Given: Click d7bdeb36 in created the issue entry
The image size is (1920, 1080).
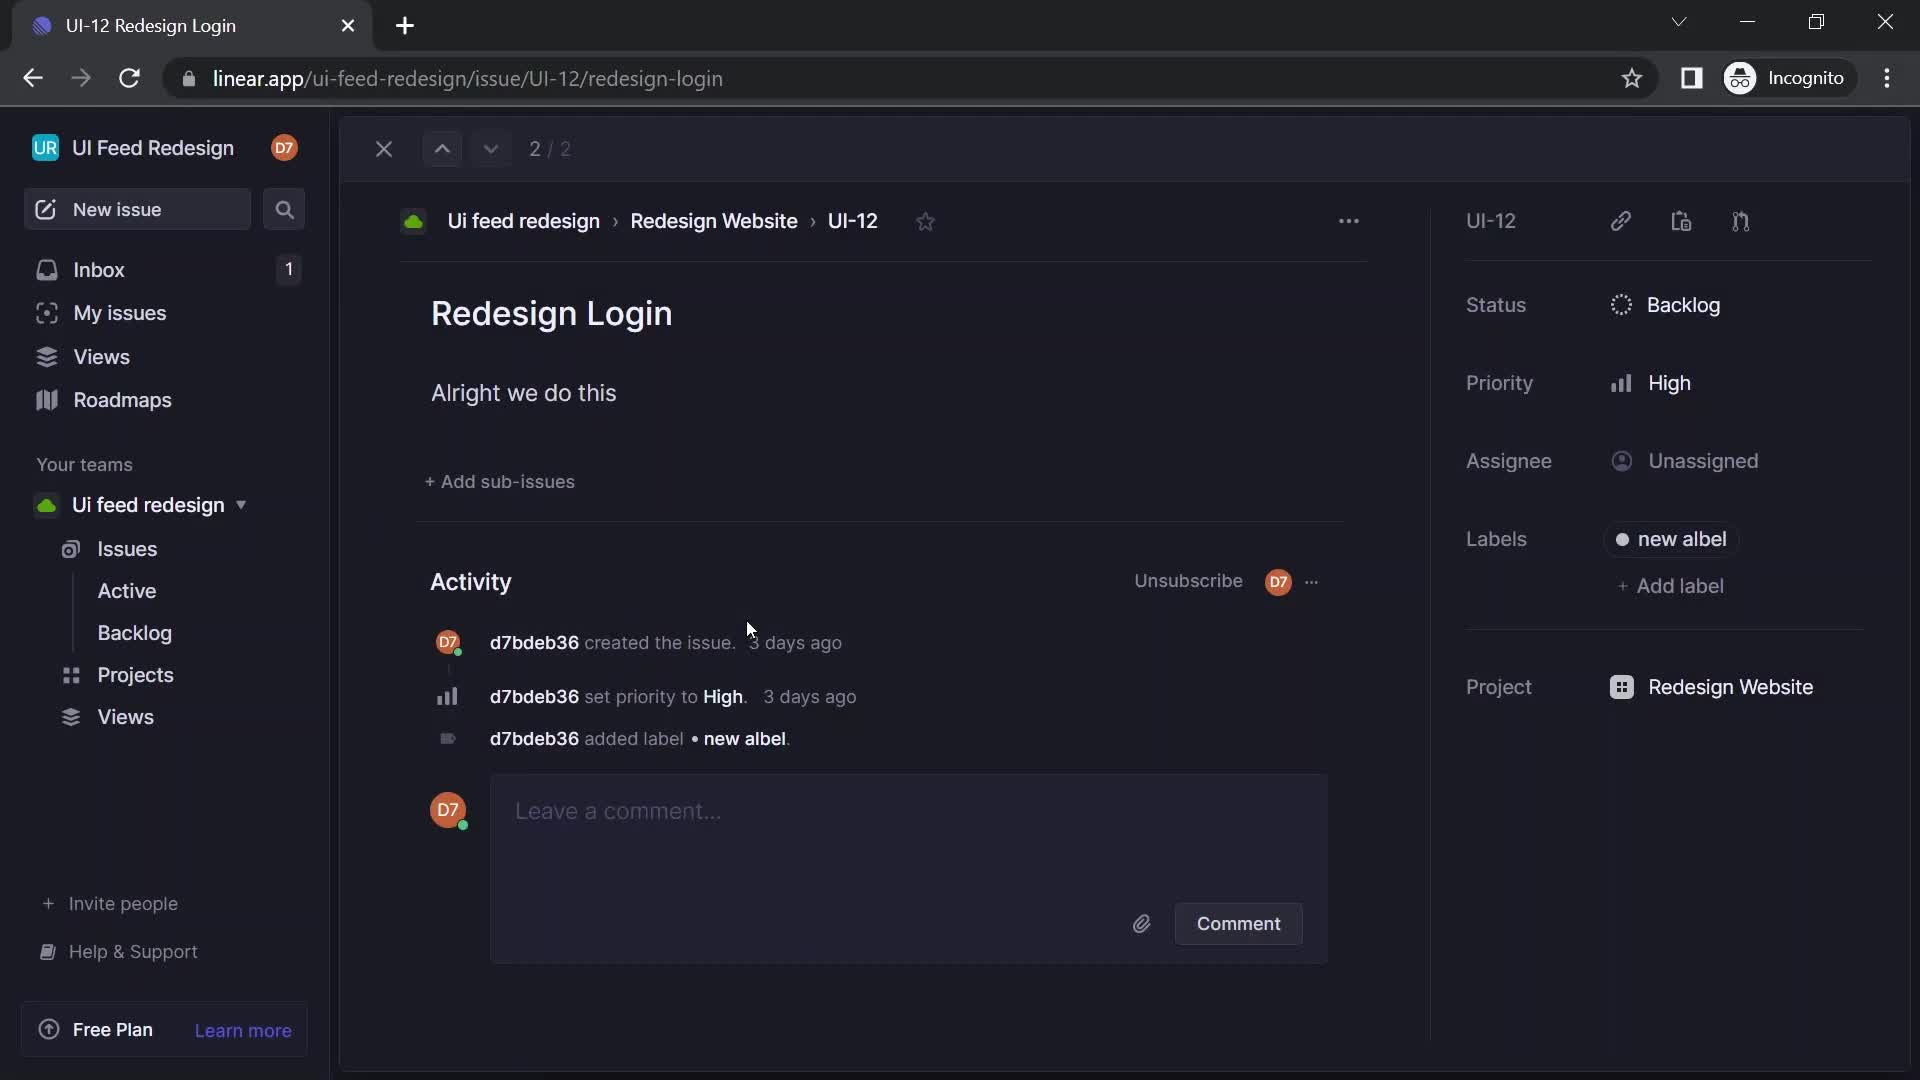Looking at the screenshot, I should (x=534, y=643).
